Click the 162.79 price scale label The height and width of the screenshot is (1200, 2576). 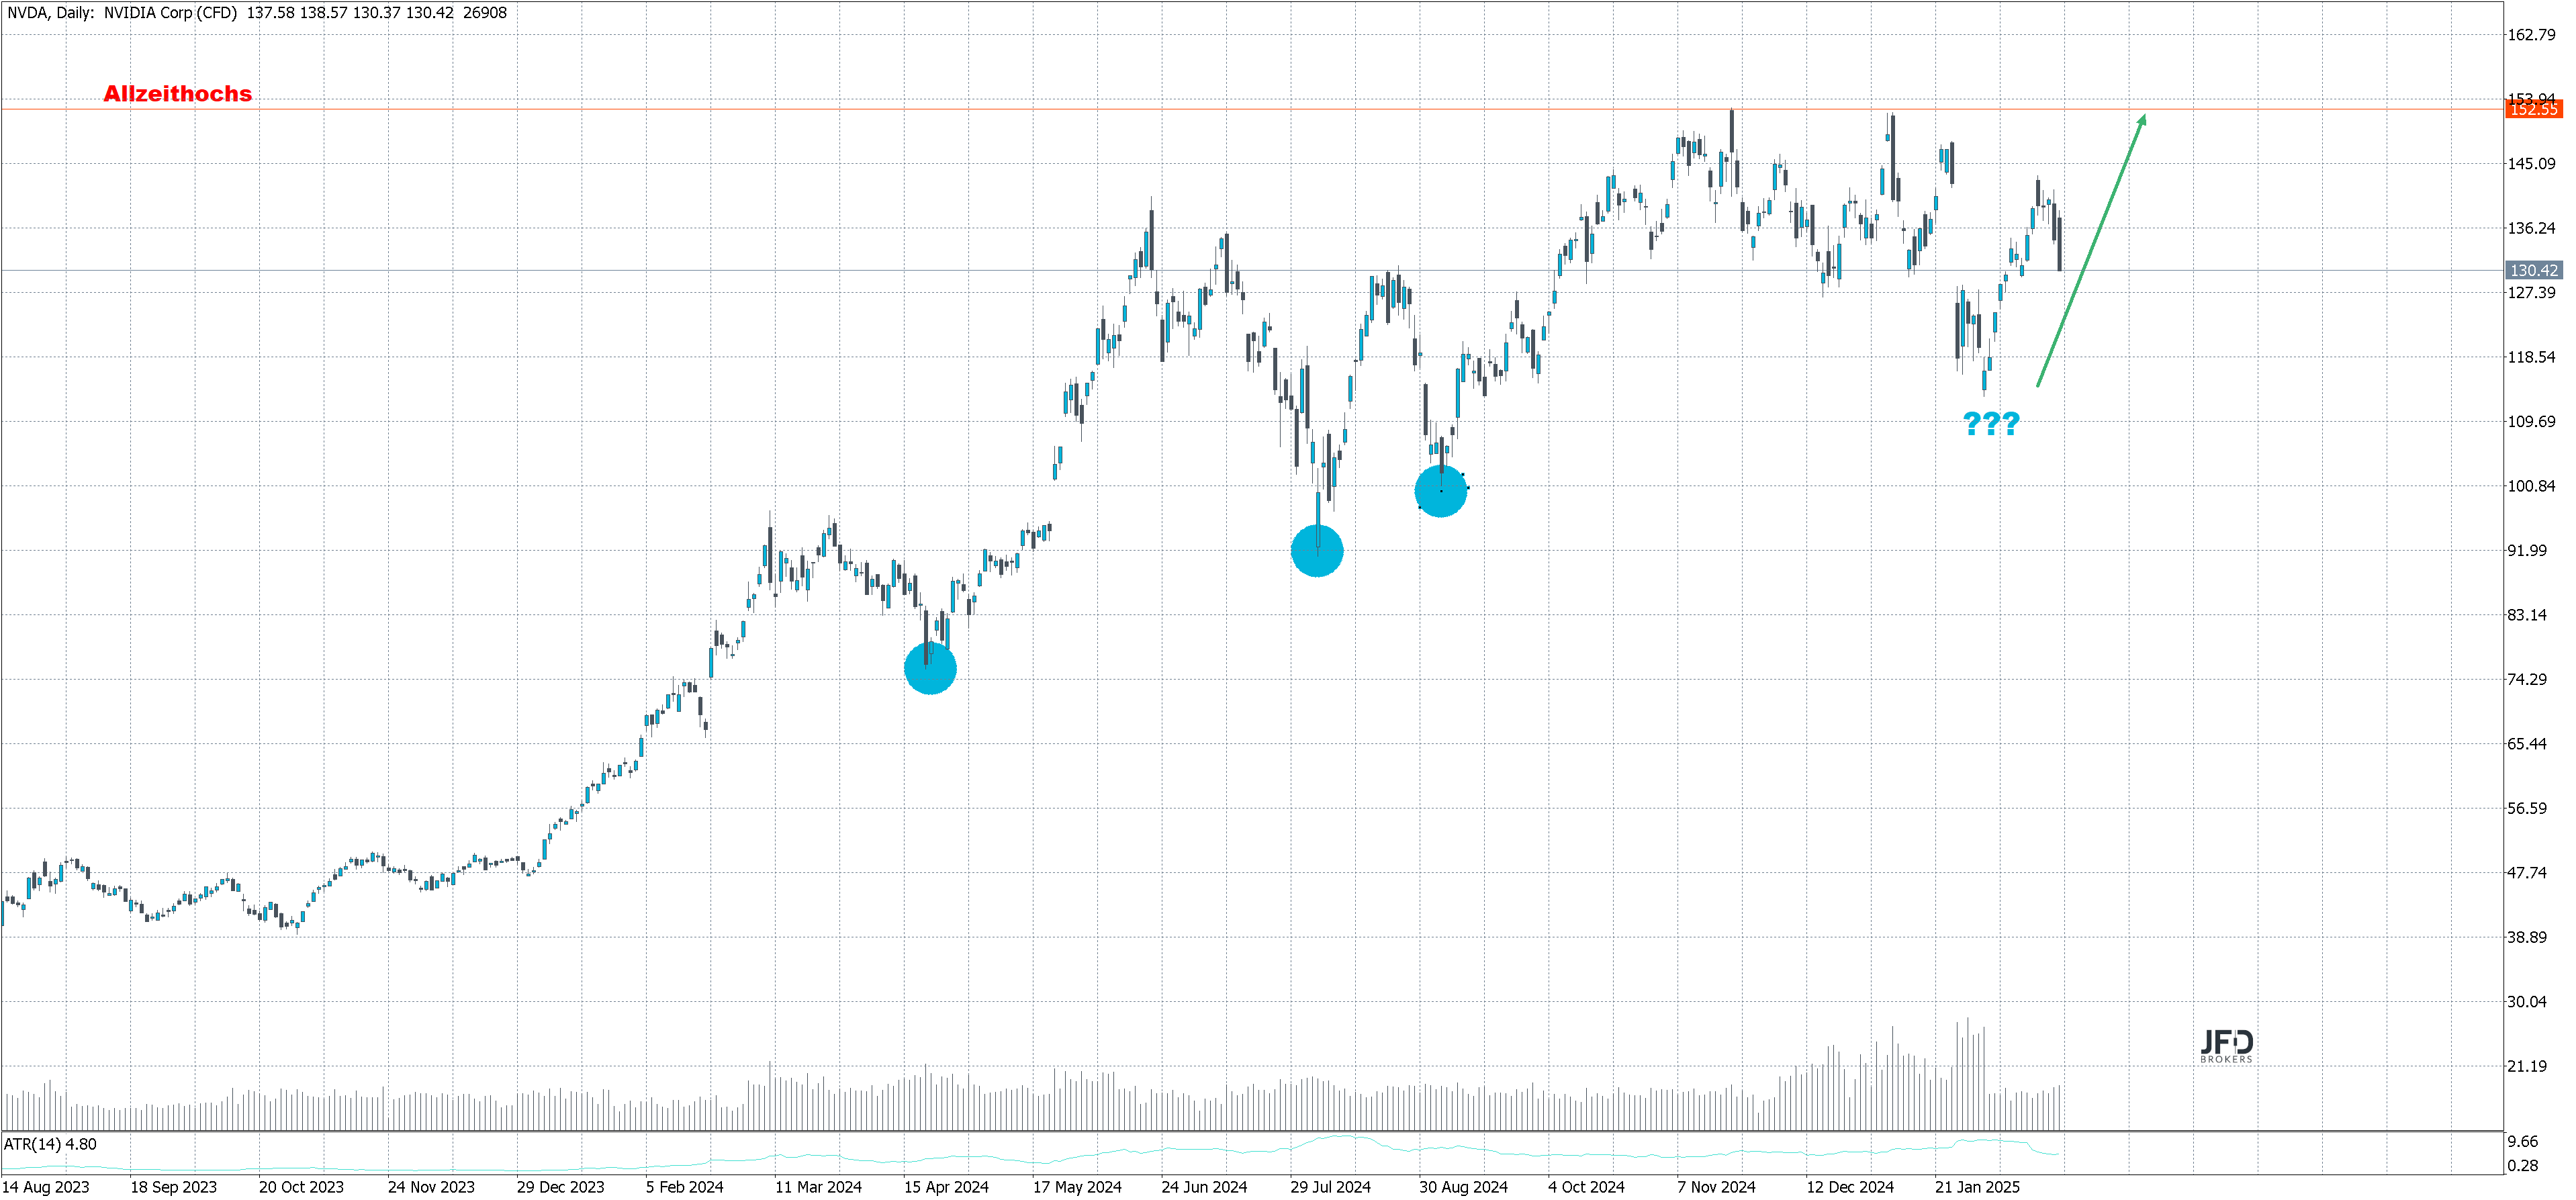click(2530, 35)
